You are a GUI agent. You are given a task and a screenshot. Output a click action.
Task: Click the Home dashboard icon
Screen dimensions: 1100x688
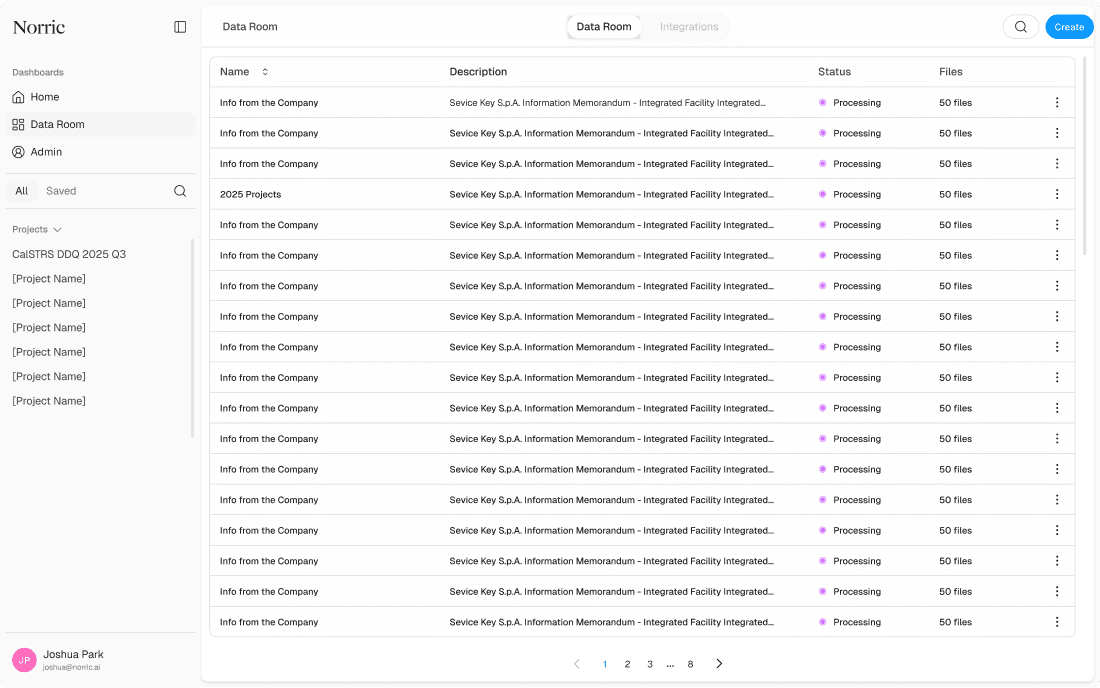point(18,97)
